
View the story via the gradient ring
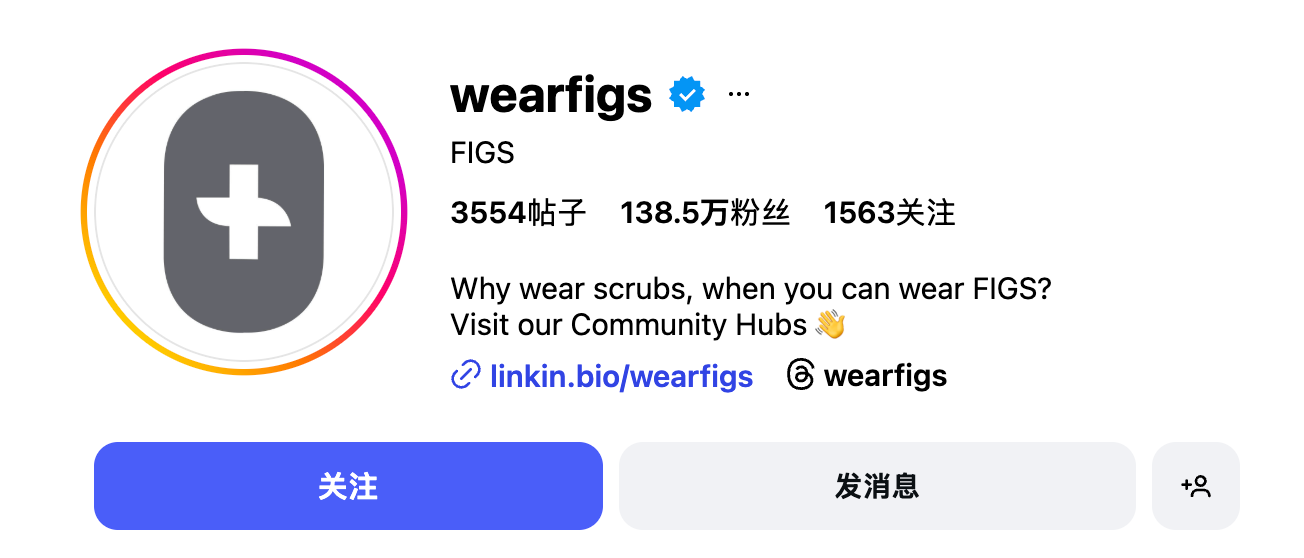coord(244,212)
